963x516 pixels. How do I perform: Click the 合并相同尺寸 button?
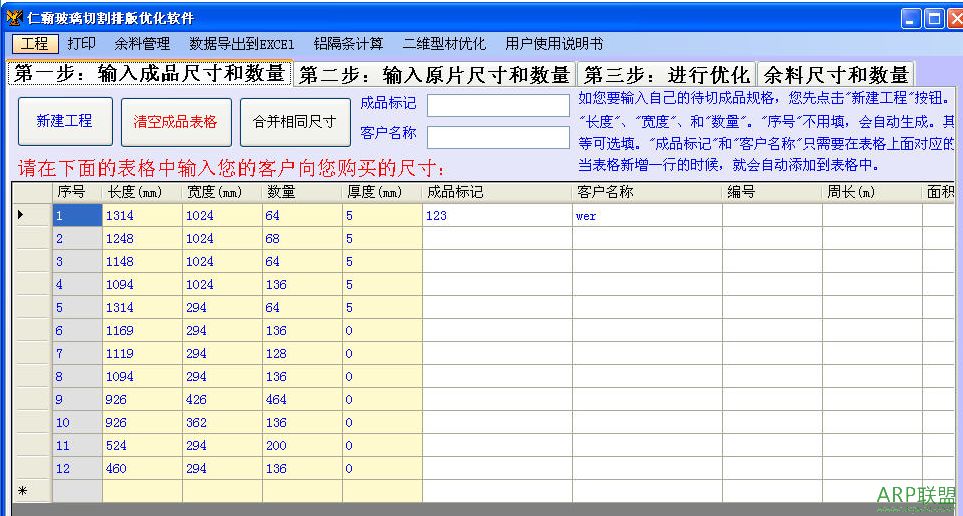(x=294, y=122)
